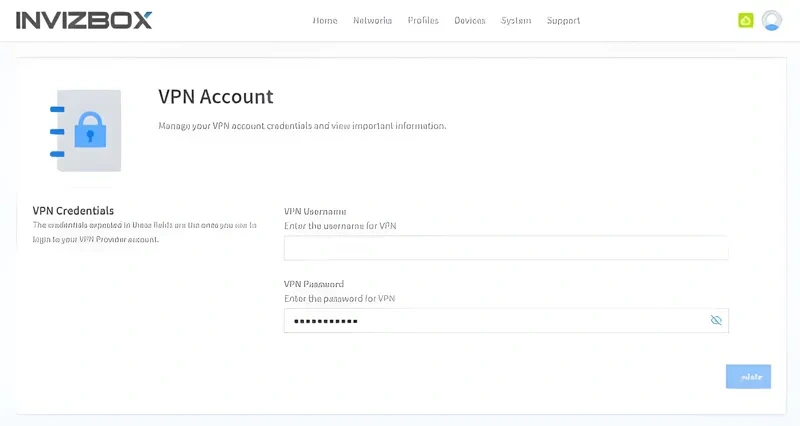800x426 pixels.
Task: Expand the System menu
Action: coord(516,20)
